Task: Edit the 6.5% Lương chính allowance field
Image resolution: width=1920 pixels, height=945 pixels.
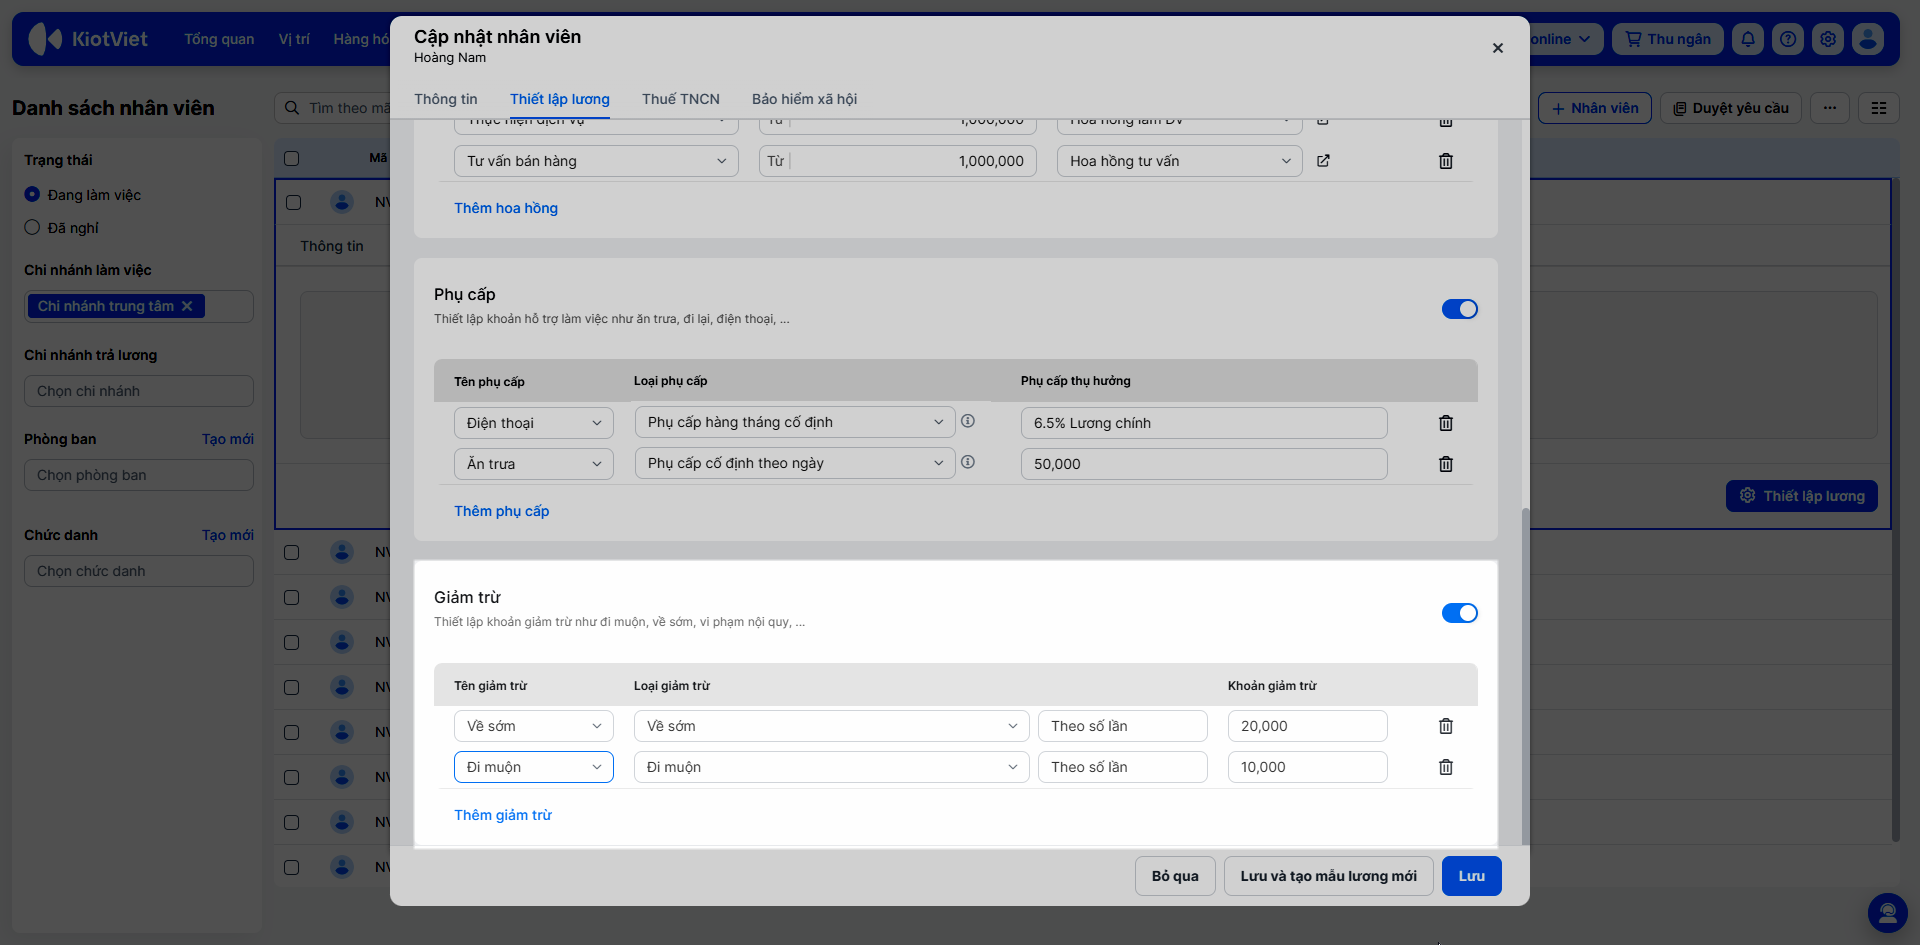Action: click(1204, 423)
